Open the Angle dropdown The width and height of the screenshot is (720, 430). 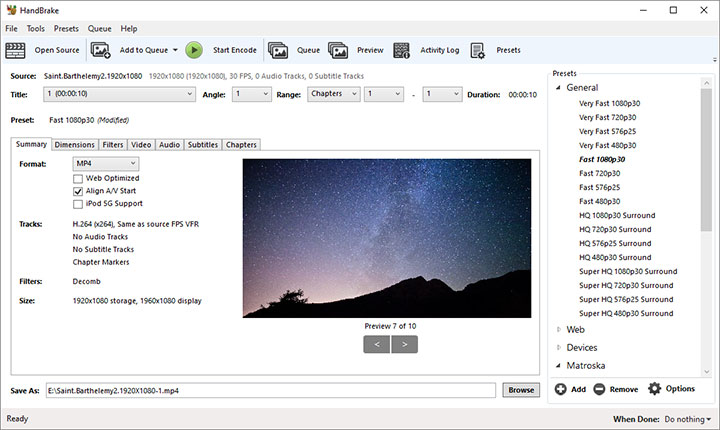point(252,94)
